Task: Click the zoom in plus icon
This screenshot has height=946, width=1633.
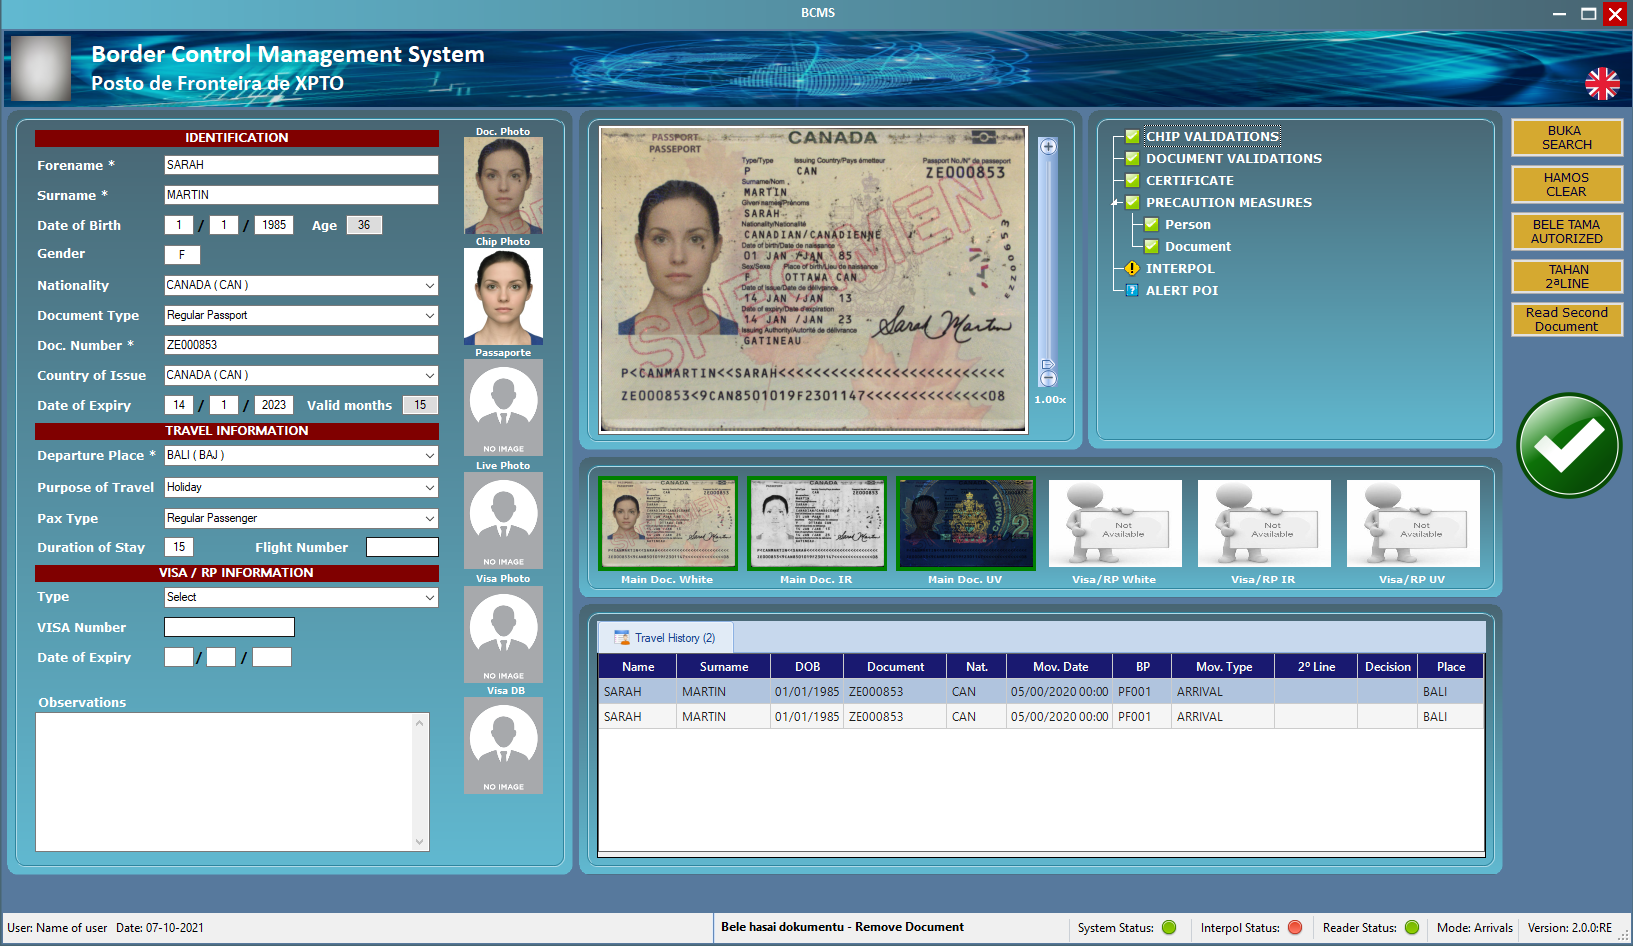Action: (1048, 146)
